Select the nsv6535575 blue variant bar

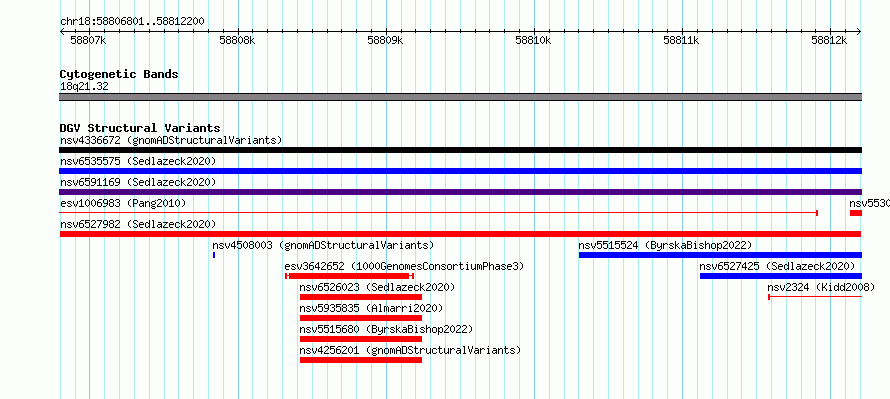[460, 171]
